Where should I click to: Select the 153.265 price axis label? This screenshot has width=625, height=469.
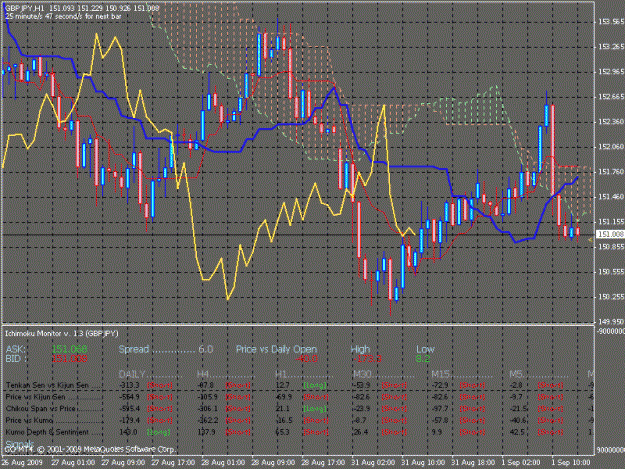[x=611, y=47]
